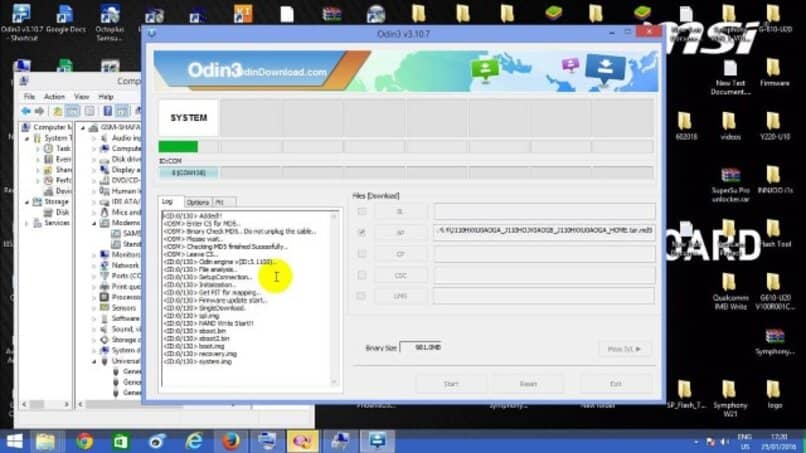
Task: Open the SuperSu Pro unlocker.rar archive
Action: 730,185
